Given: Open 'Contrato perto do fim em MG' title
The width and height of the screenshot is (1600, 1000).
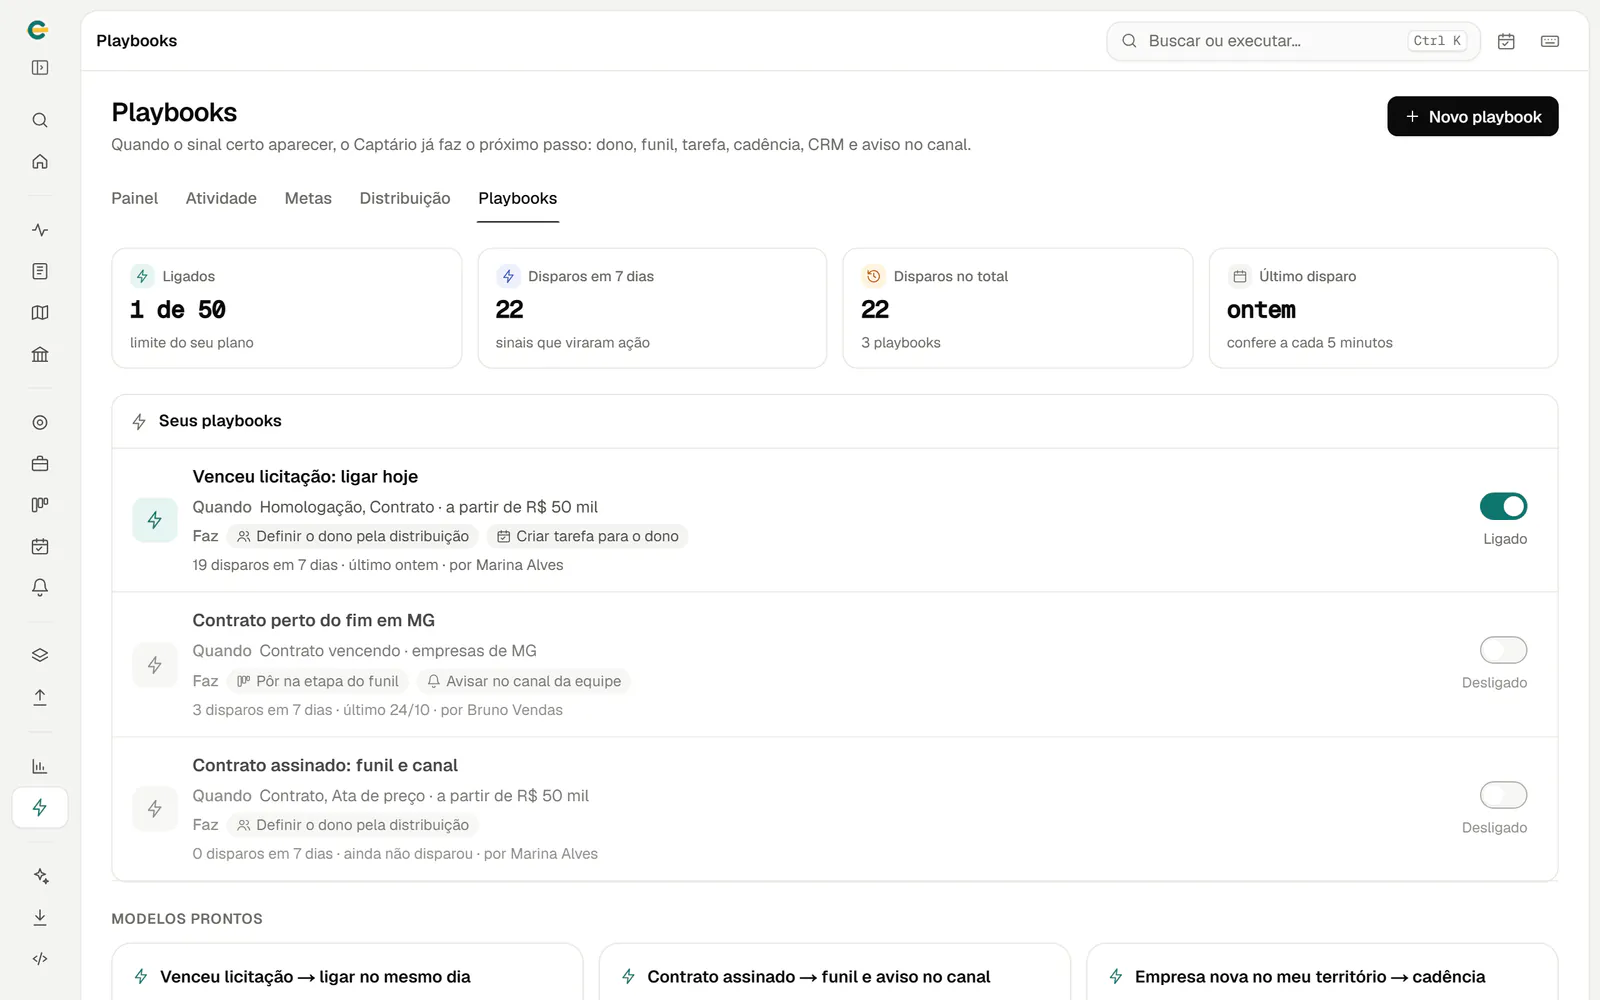Looking at the screenshot, I should (313, 620).
